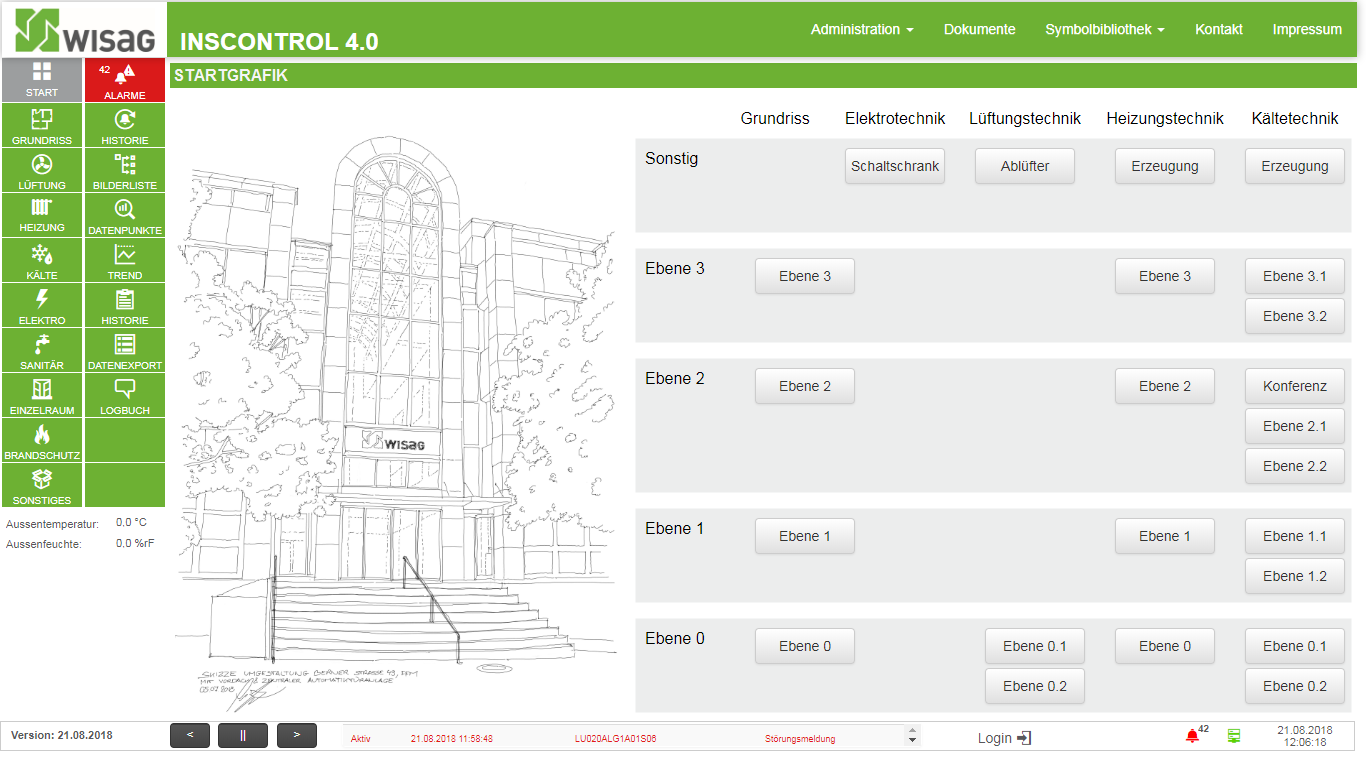Open Grundriss Ebene 1 button
The width and height of the screenshot is (1366, 768).
(x=805, y=536)
